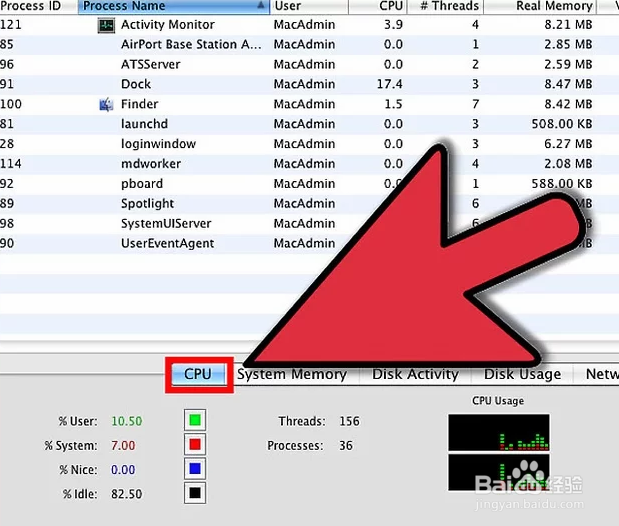
Task: Click the 17.4 CPU value for Dock
Action: [x=390, y=84]
